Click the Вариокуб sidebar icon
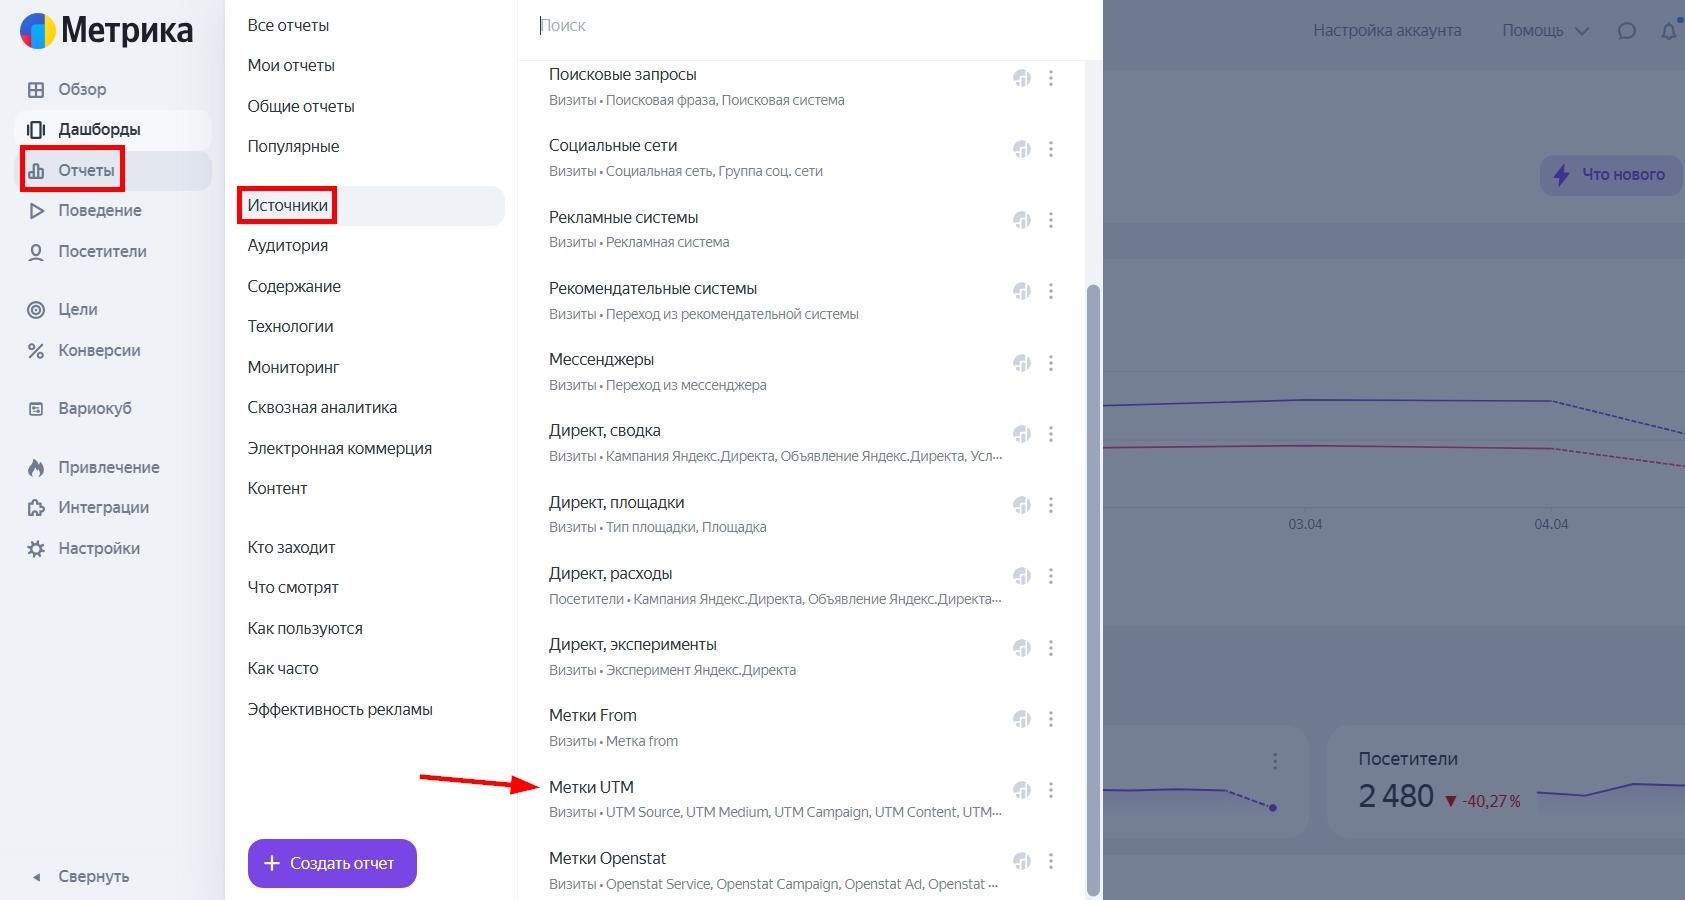 tap(36, 409)
